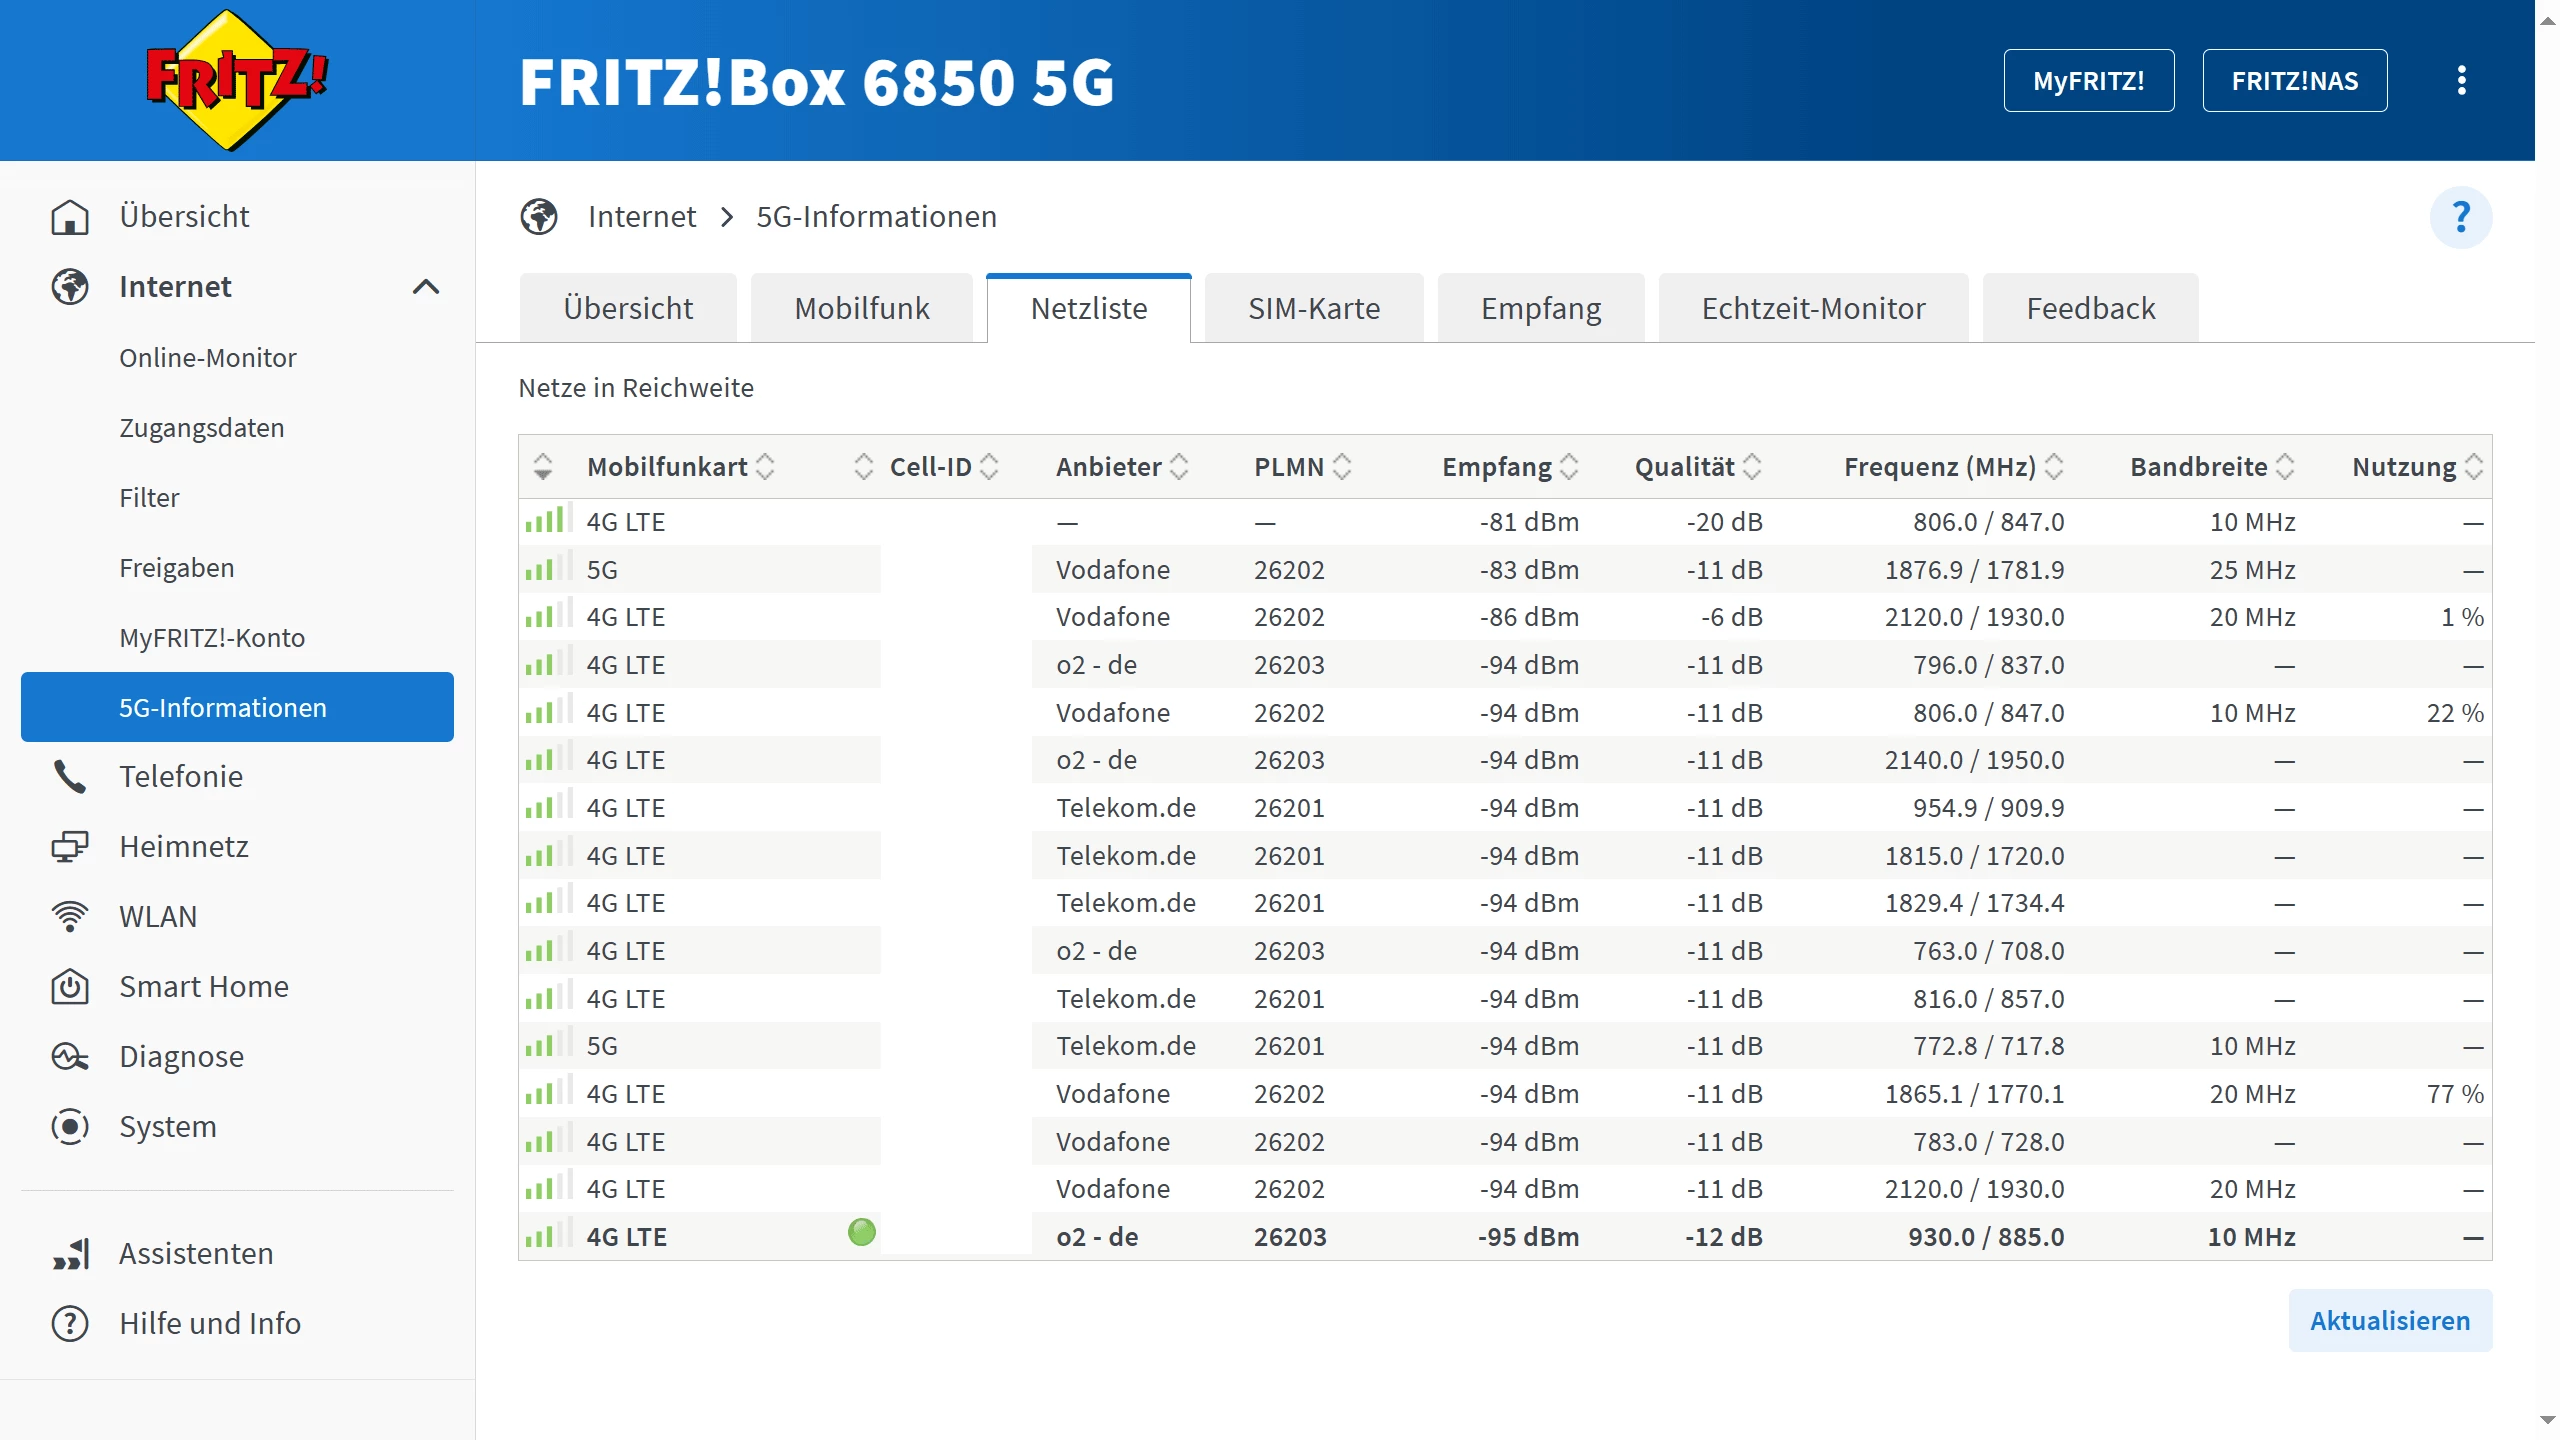
Task: Click the MyFRITZ! header button
Action: point(2088,81)
